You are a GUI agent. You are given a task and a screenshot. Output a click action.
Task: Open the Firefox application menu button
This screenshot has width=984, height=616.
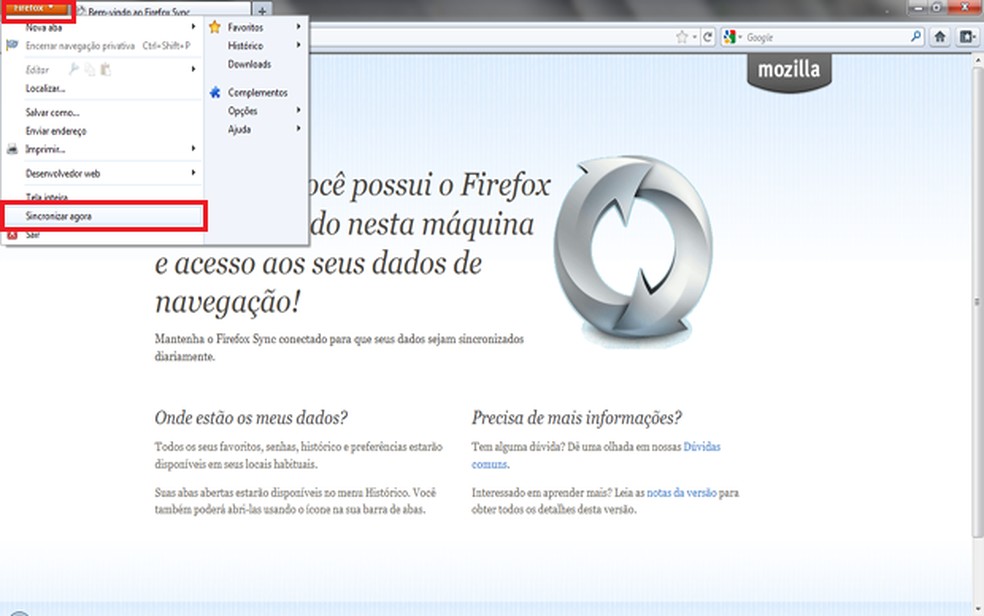click(38, 9)
